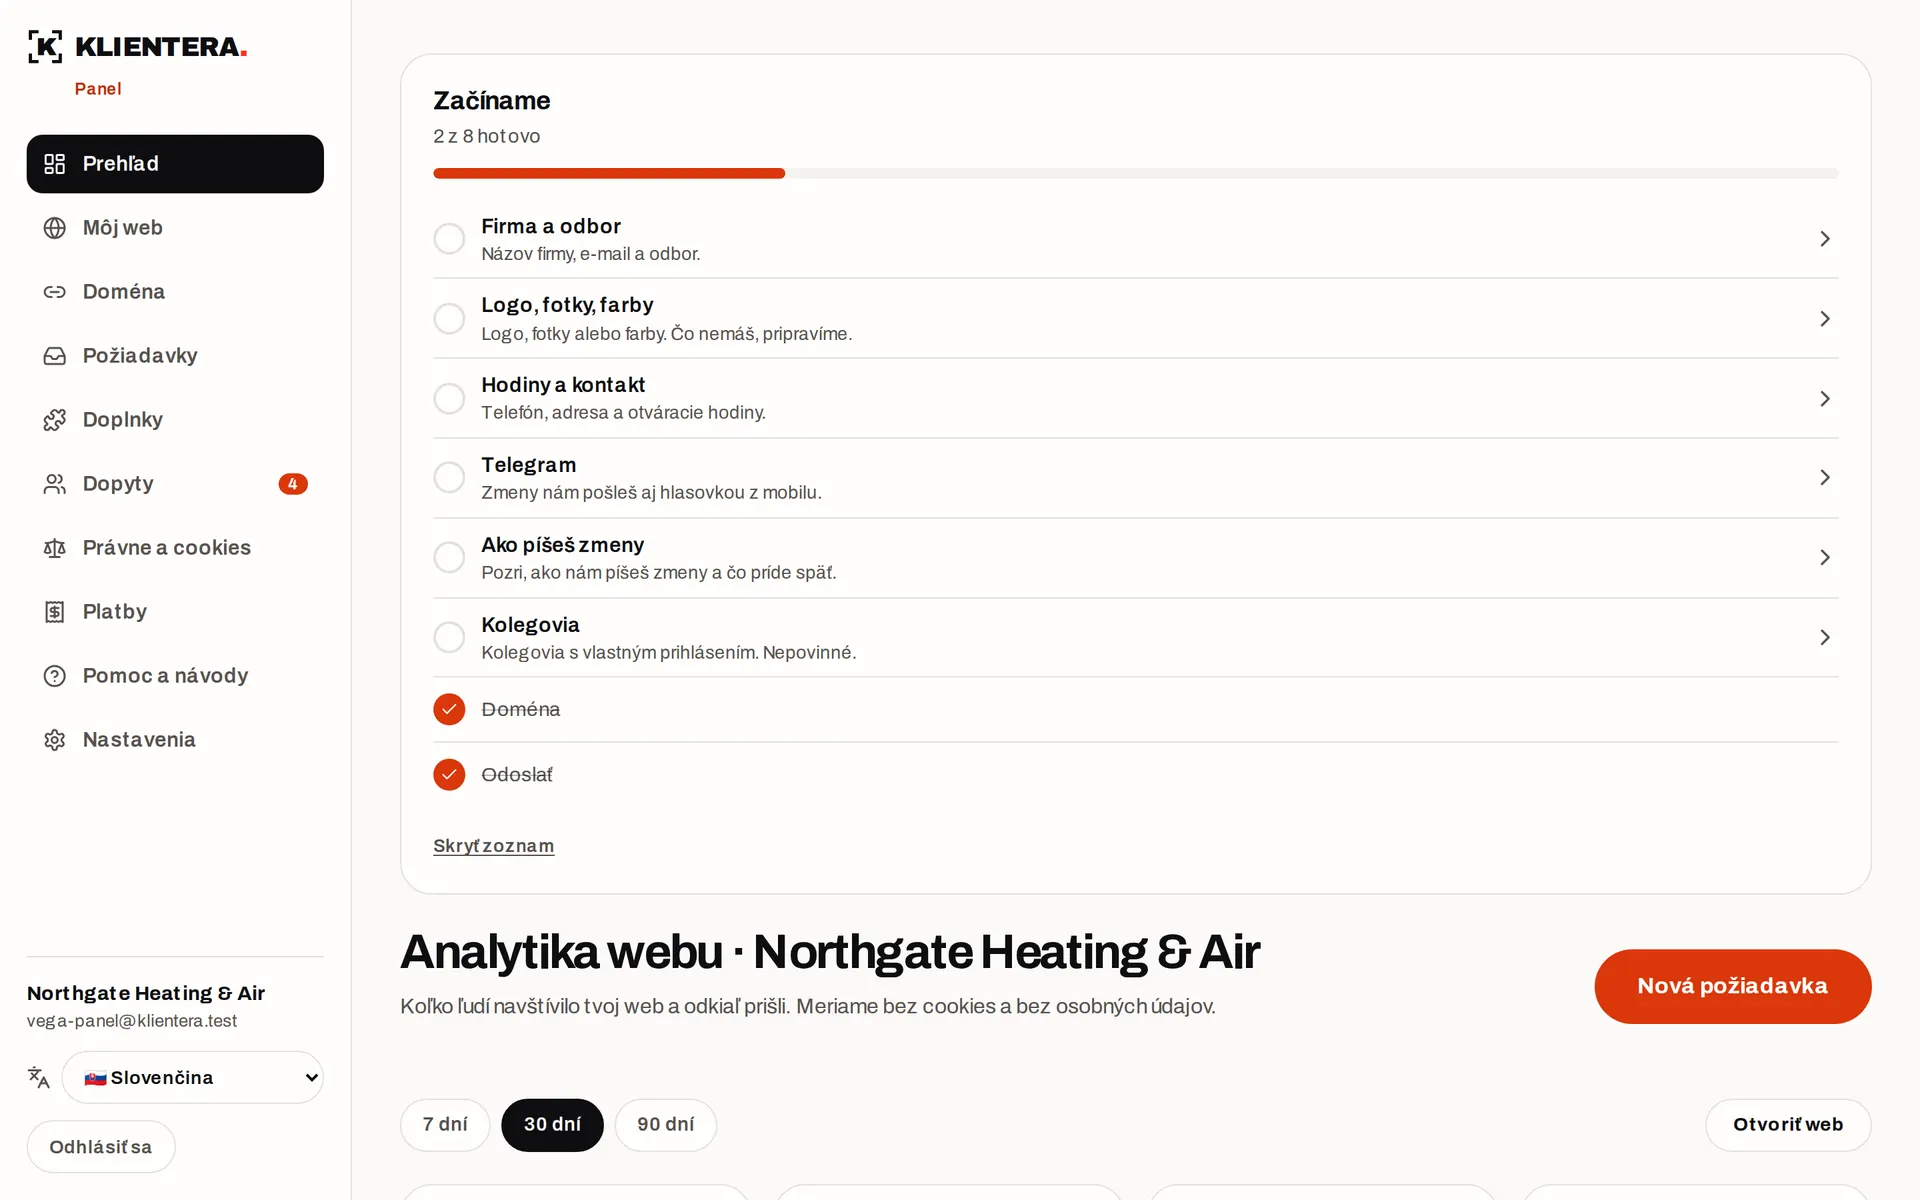Click the puzzle icon beside Doplnky
The width and height of the screenshot is (1920, 1200).
(55, 420)
